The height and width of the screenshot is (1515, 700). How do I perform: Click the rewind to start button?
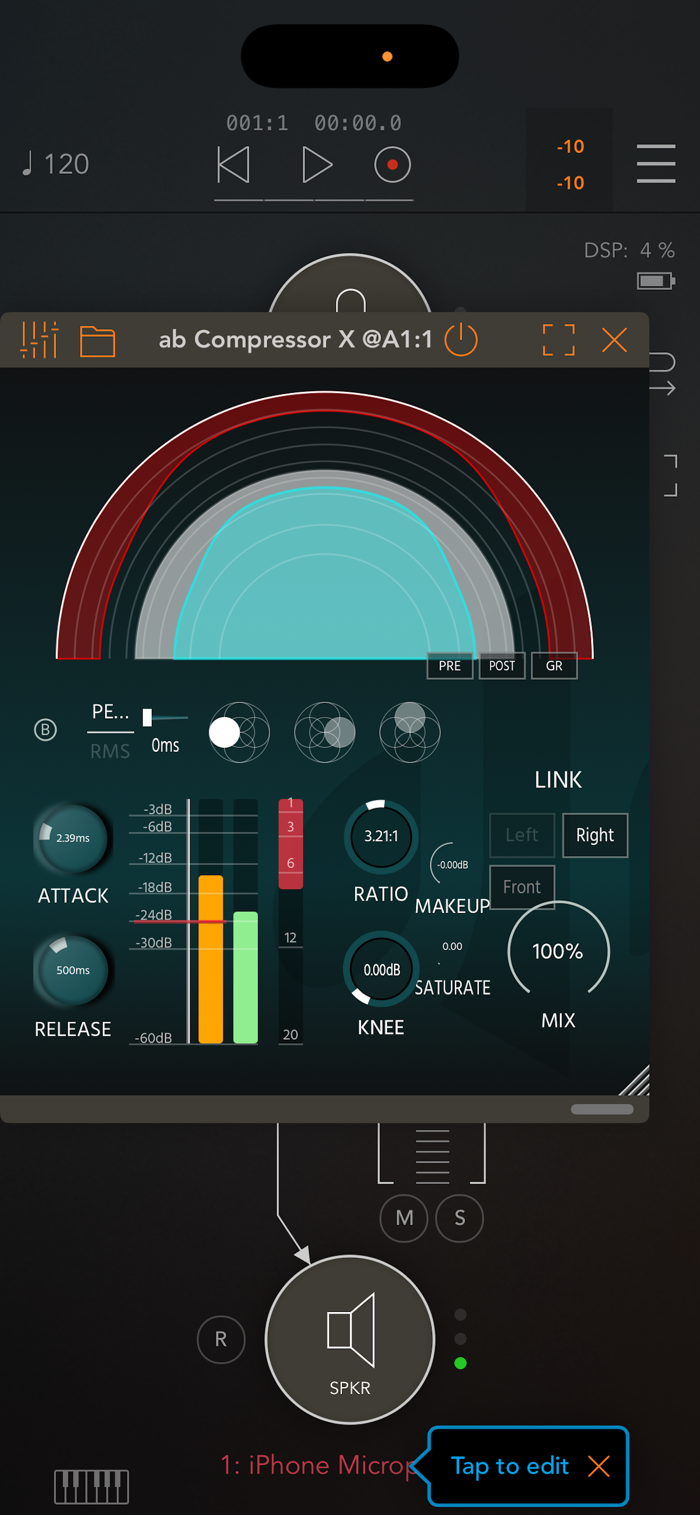point(234,165)
